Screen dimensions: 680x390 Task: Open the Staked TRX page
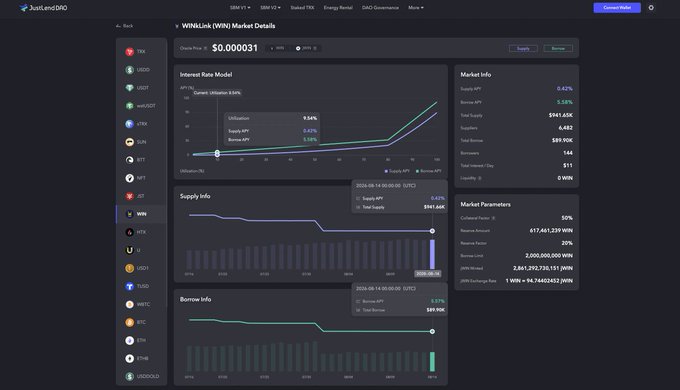point(302,8)
